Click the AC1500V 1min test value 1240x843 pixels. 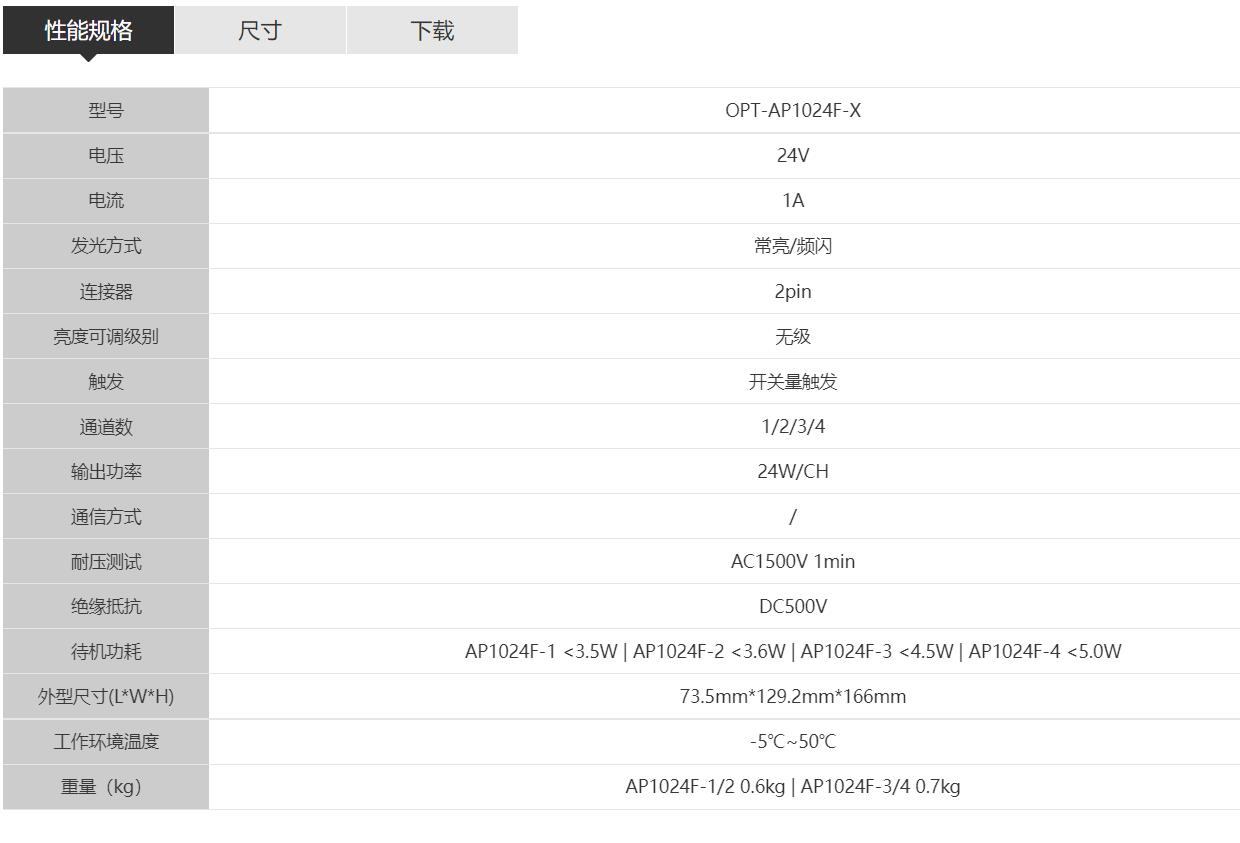pos(793,562)
